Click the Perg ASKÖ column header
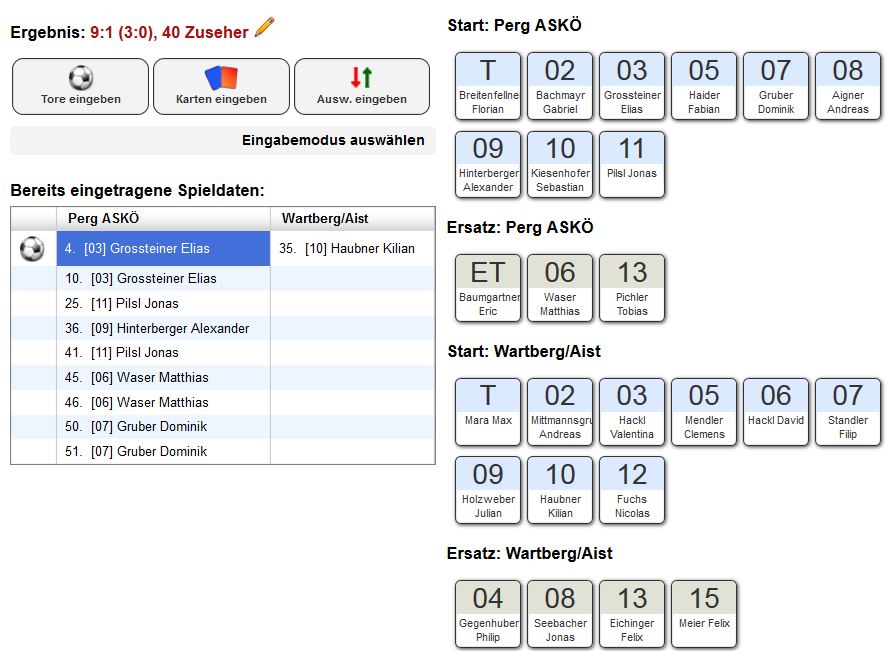 click(x=163, y=219)
